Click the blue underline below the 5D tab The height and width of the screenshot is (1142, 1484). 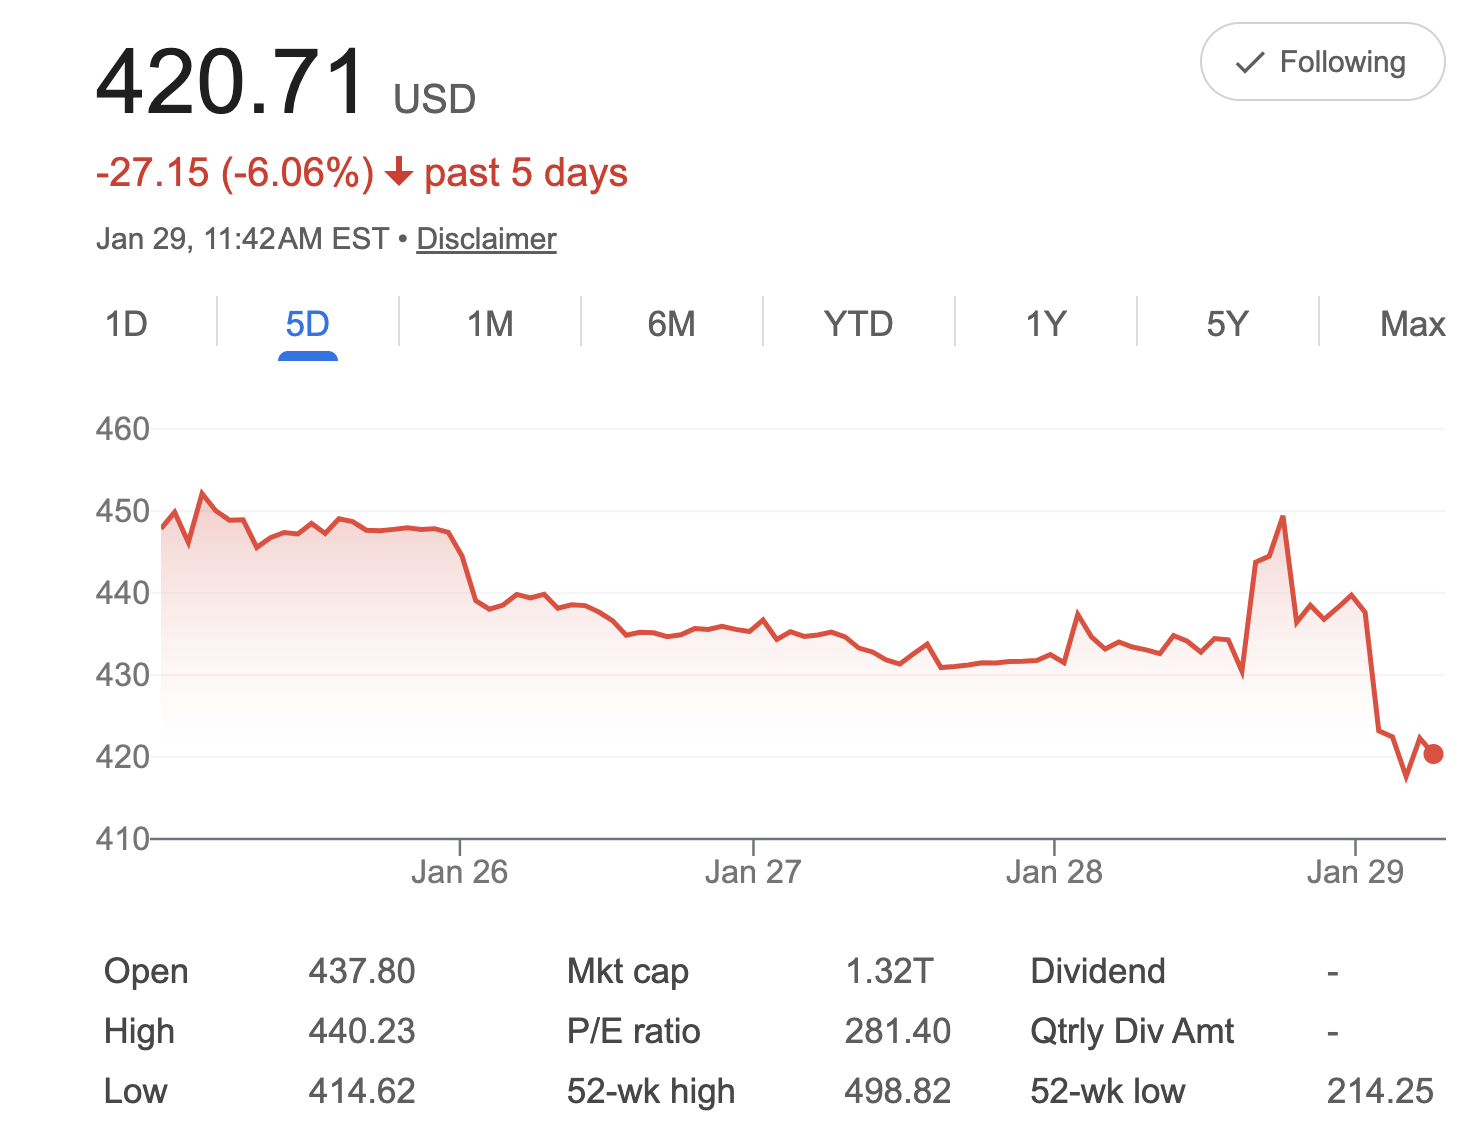(309, 356)
